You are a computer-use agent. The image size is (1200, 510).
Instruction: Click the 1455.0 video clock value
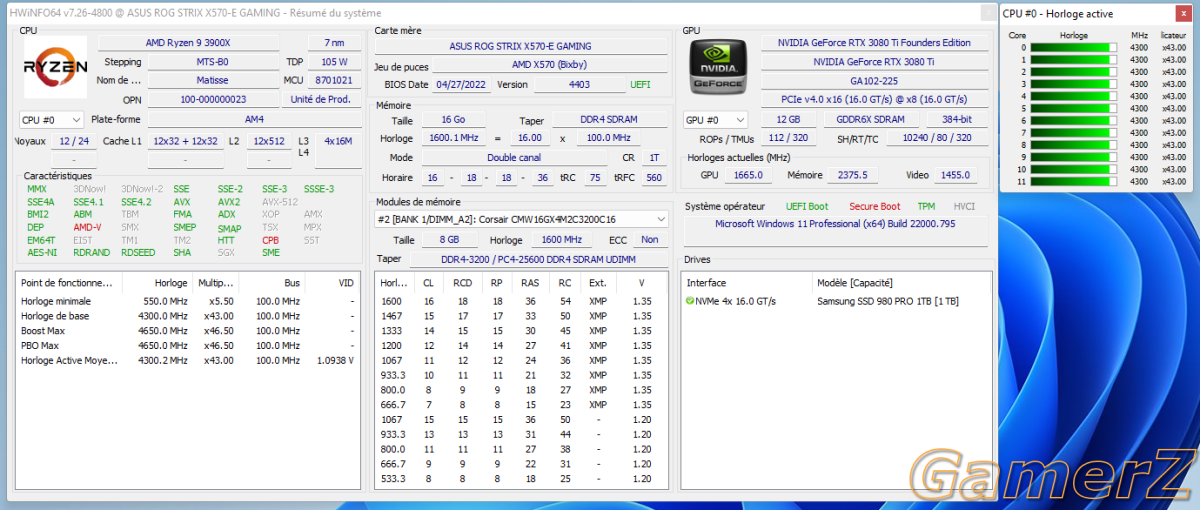[x=955, y=175]
